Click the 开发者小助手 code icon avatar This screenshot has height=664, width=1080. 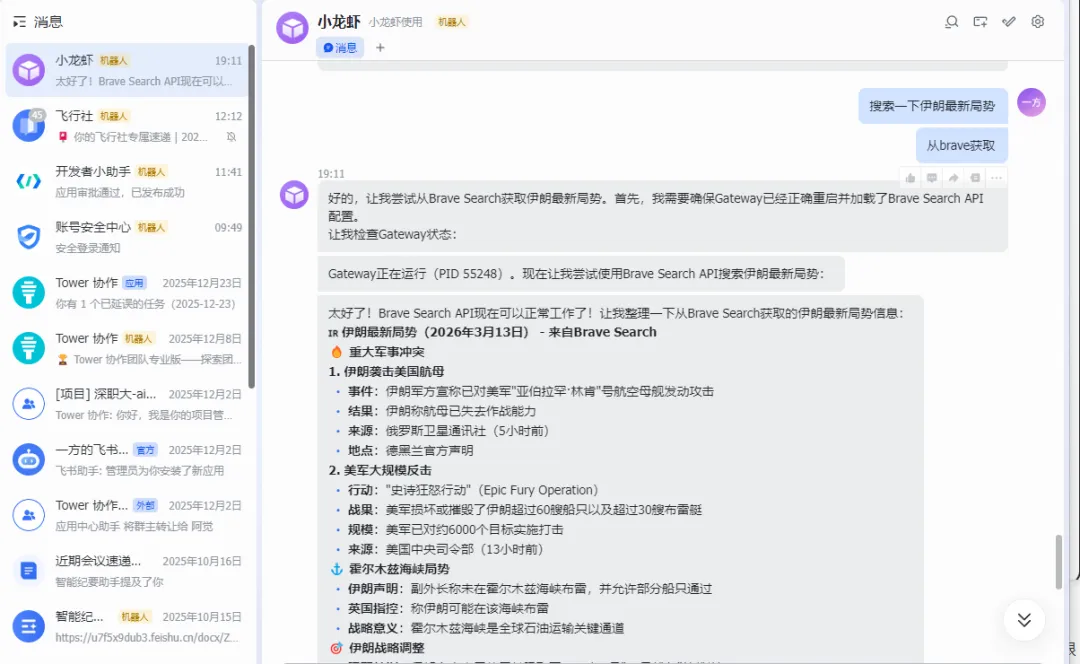click(29, 181)
